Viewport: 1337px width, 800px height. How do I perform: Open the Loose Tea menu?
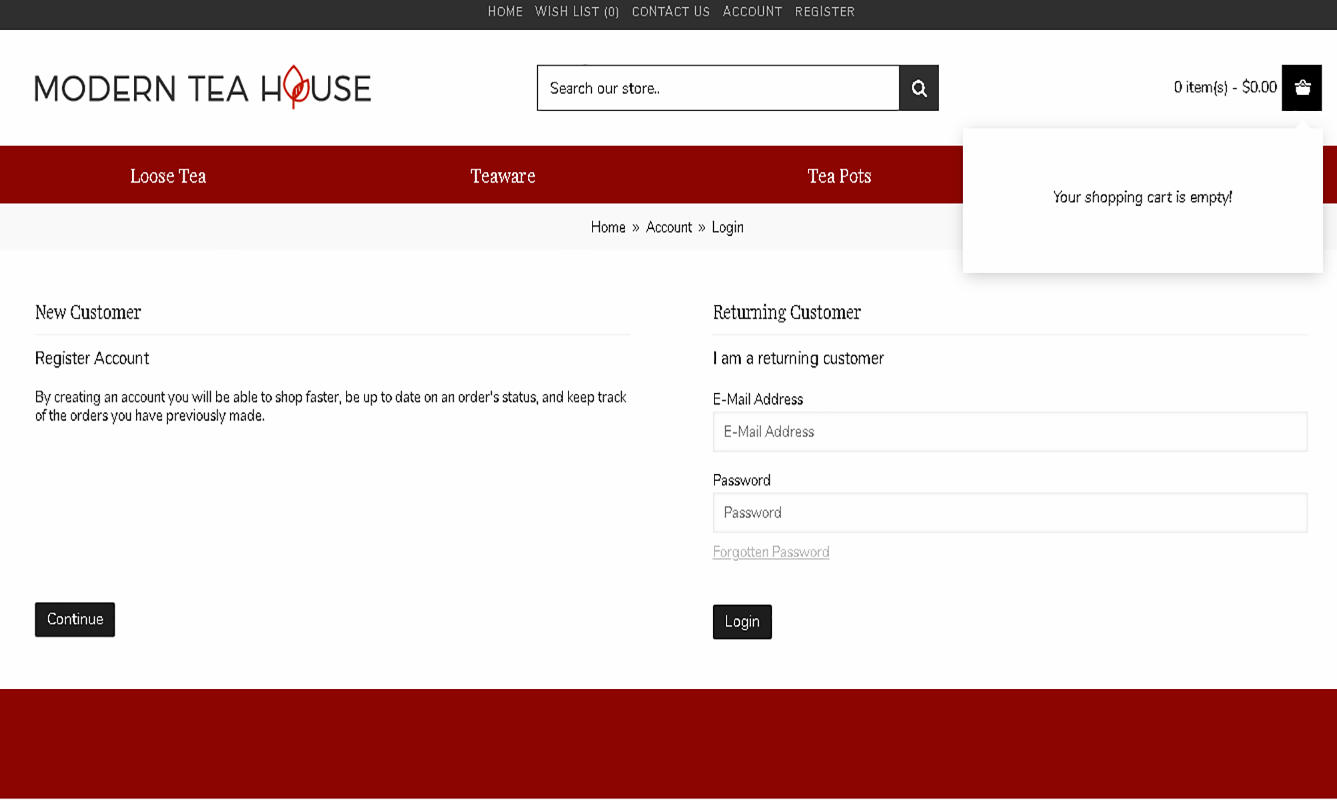coord(168,176)
